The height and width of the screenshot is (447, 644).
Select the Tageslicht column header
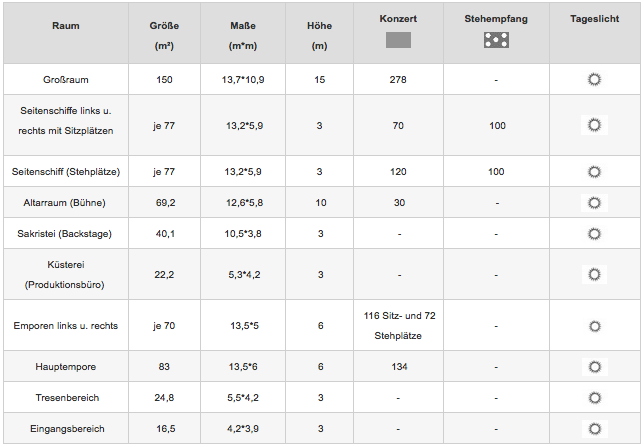(594, 19)
